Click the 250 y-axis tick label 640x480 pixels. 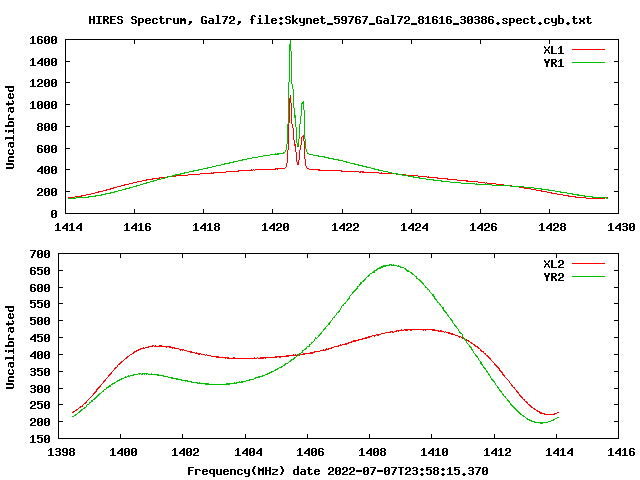click(x=40, y=405)
